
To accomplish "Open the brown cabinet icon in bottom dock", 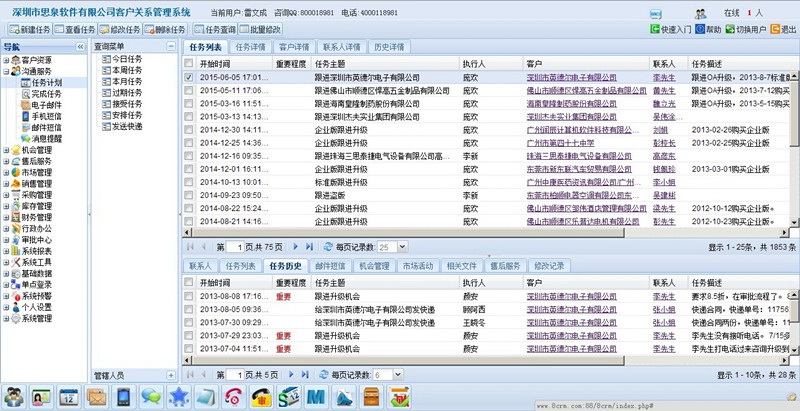I will coord(371,397).
